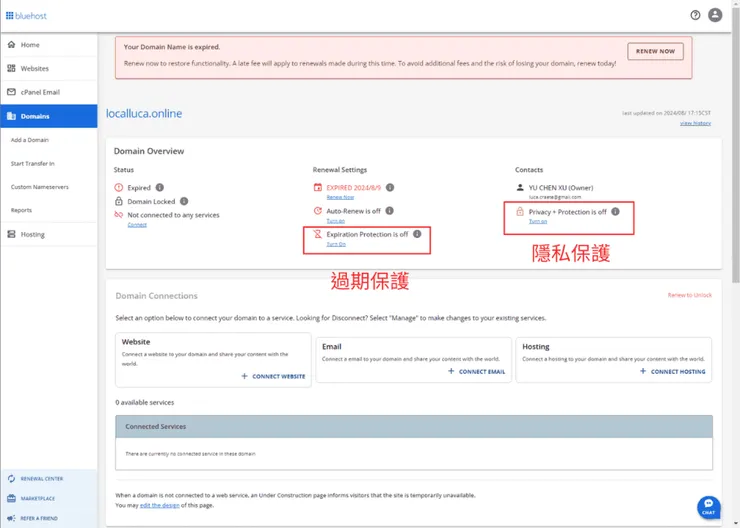Click the RENEW NOW button in banner
740x528 pixels.
coord(655,51)
